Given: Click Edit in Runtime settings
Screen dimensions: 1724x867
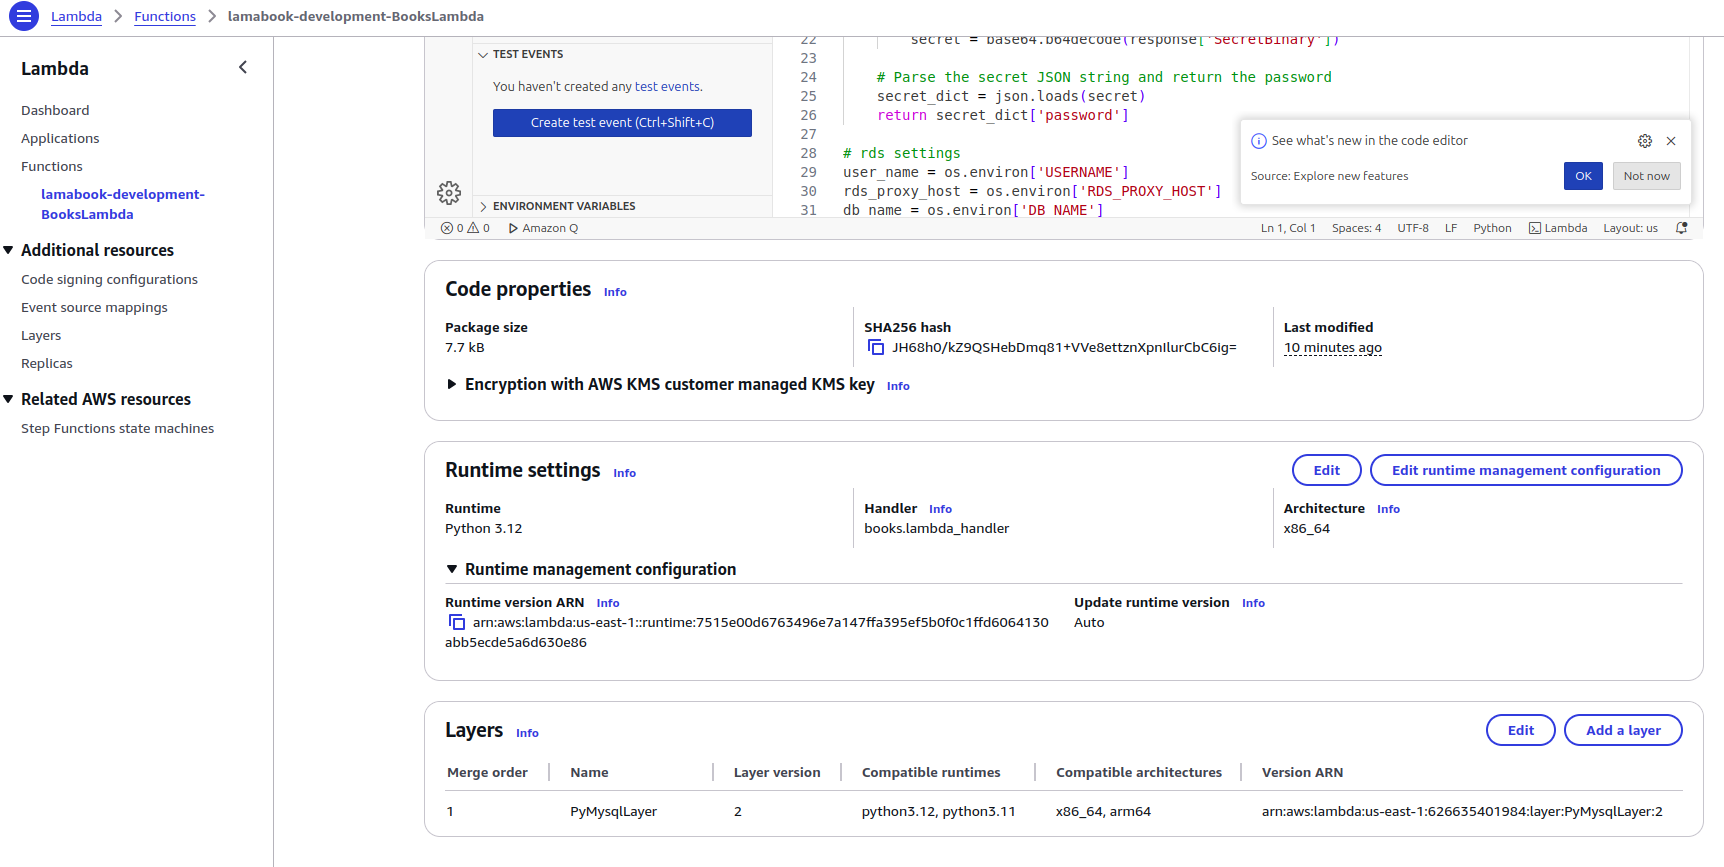Looking at the screenshot, I should 1326,470.
